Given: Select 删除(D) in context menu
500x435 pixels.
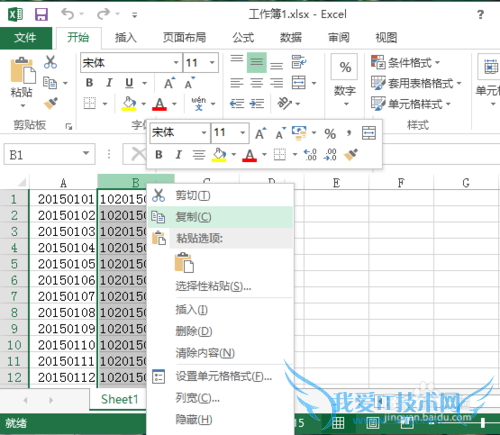Looking at the screenshot, I should 221,331.
